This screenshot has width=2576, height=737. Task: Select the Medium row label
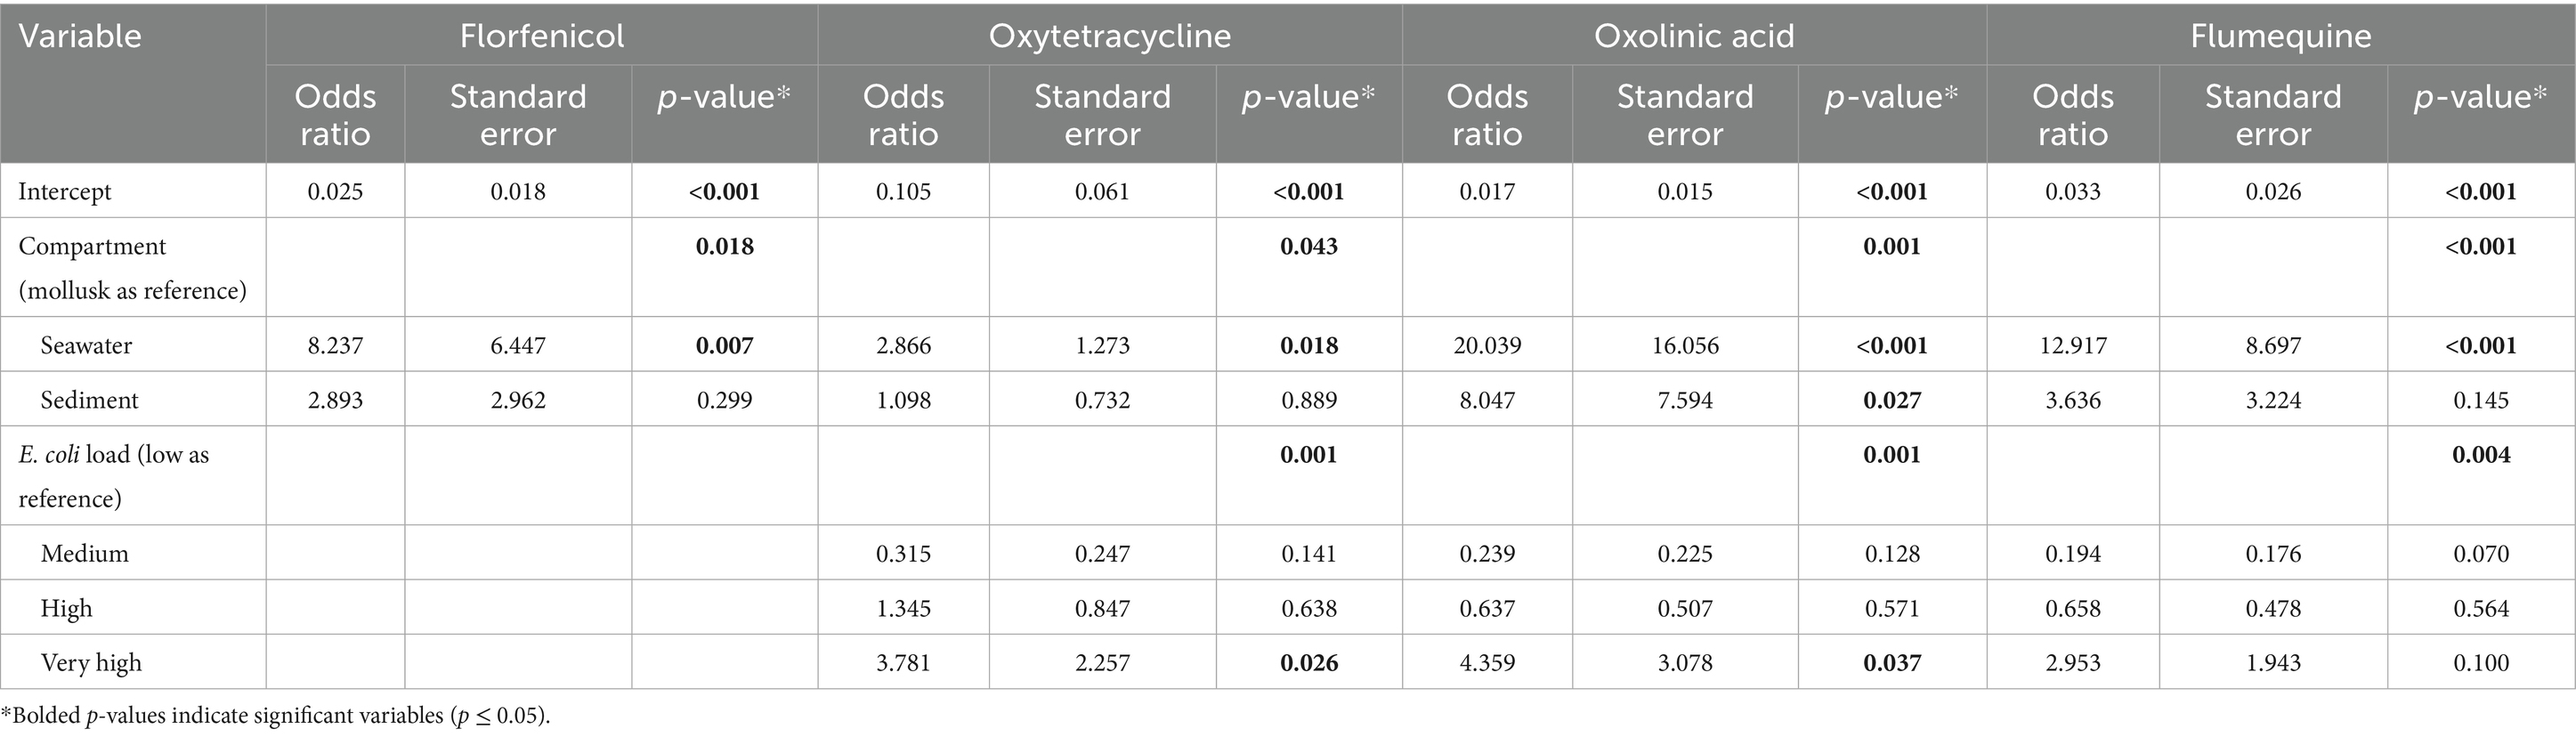point(84,554)
